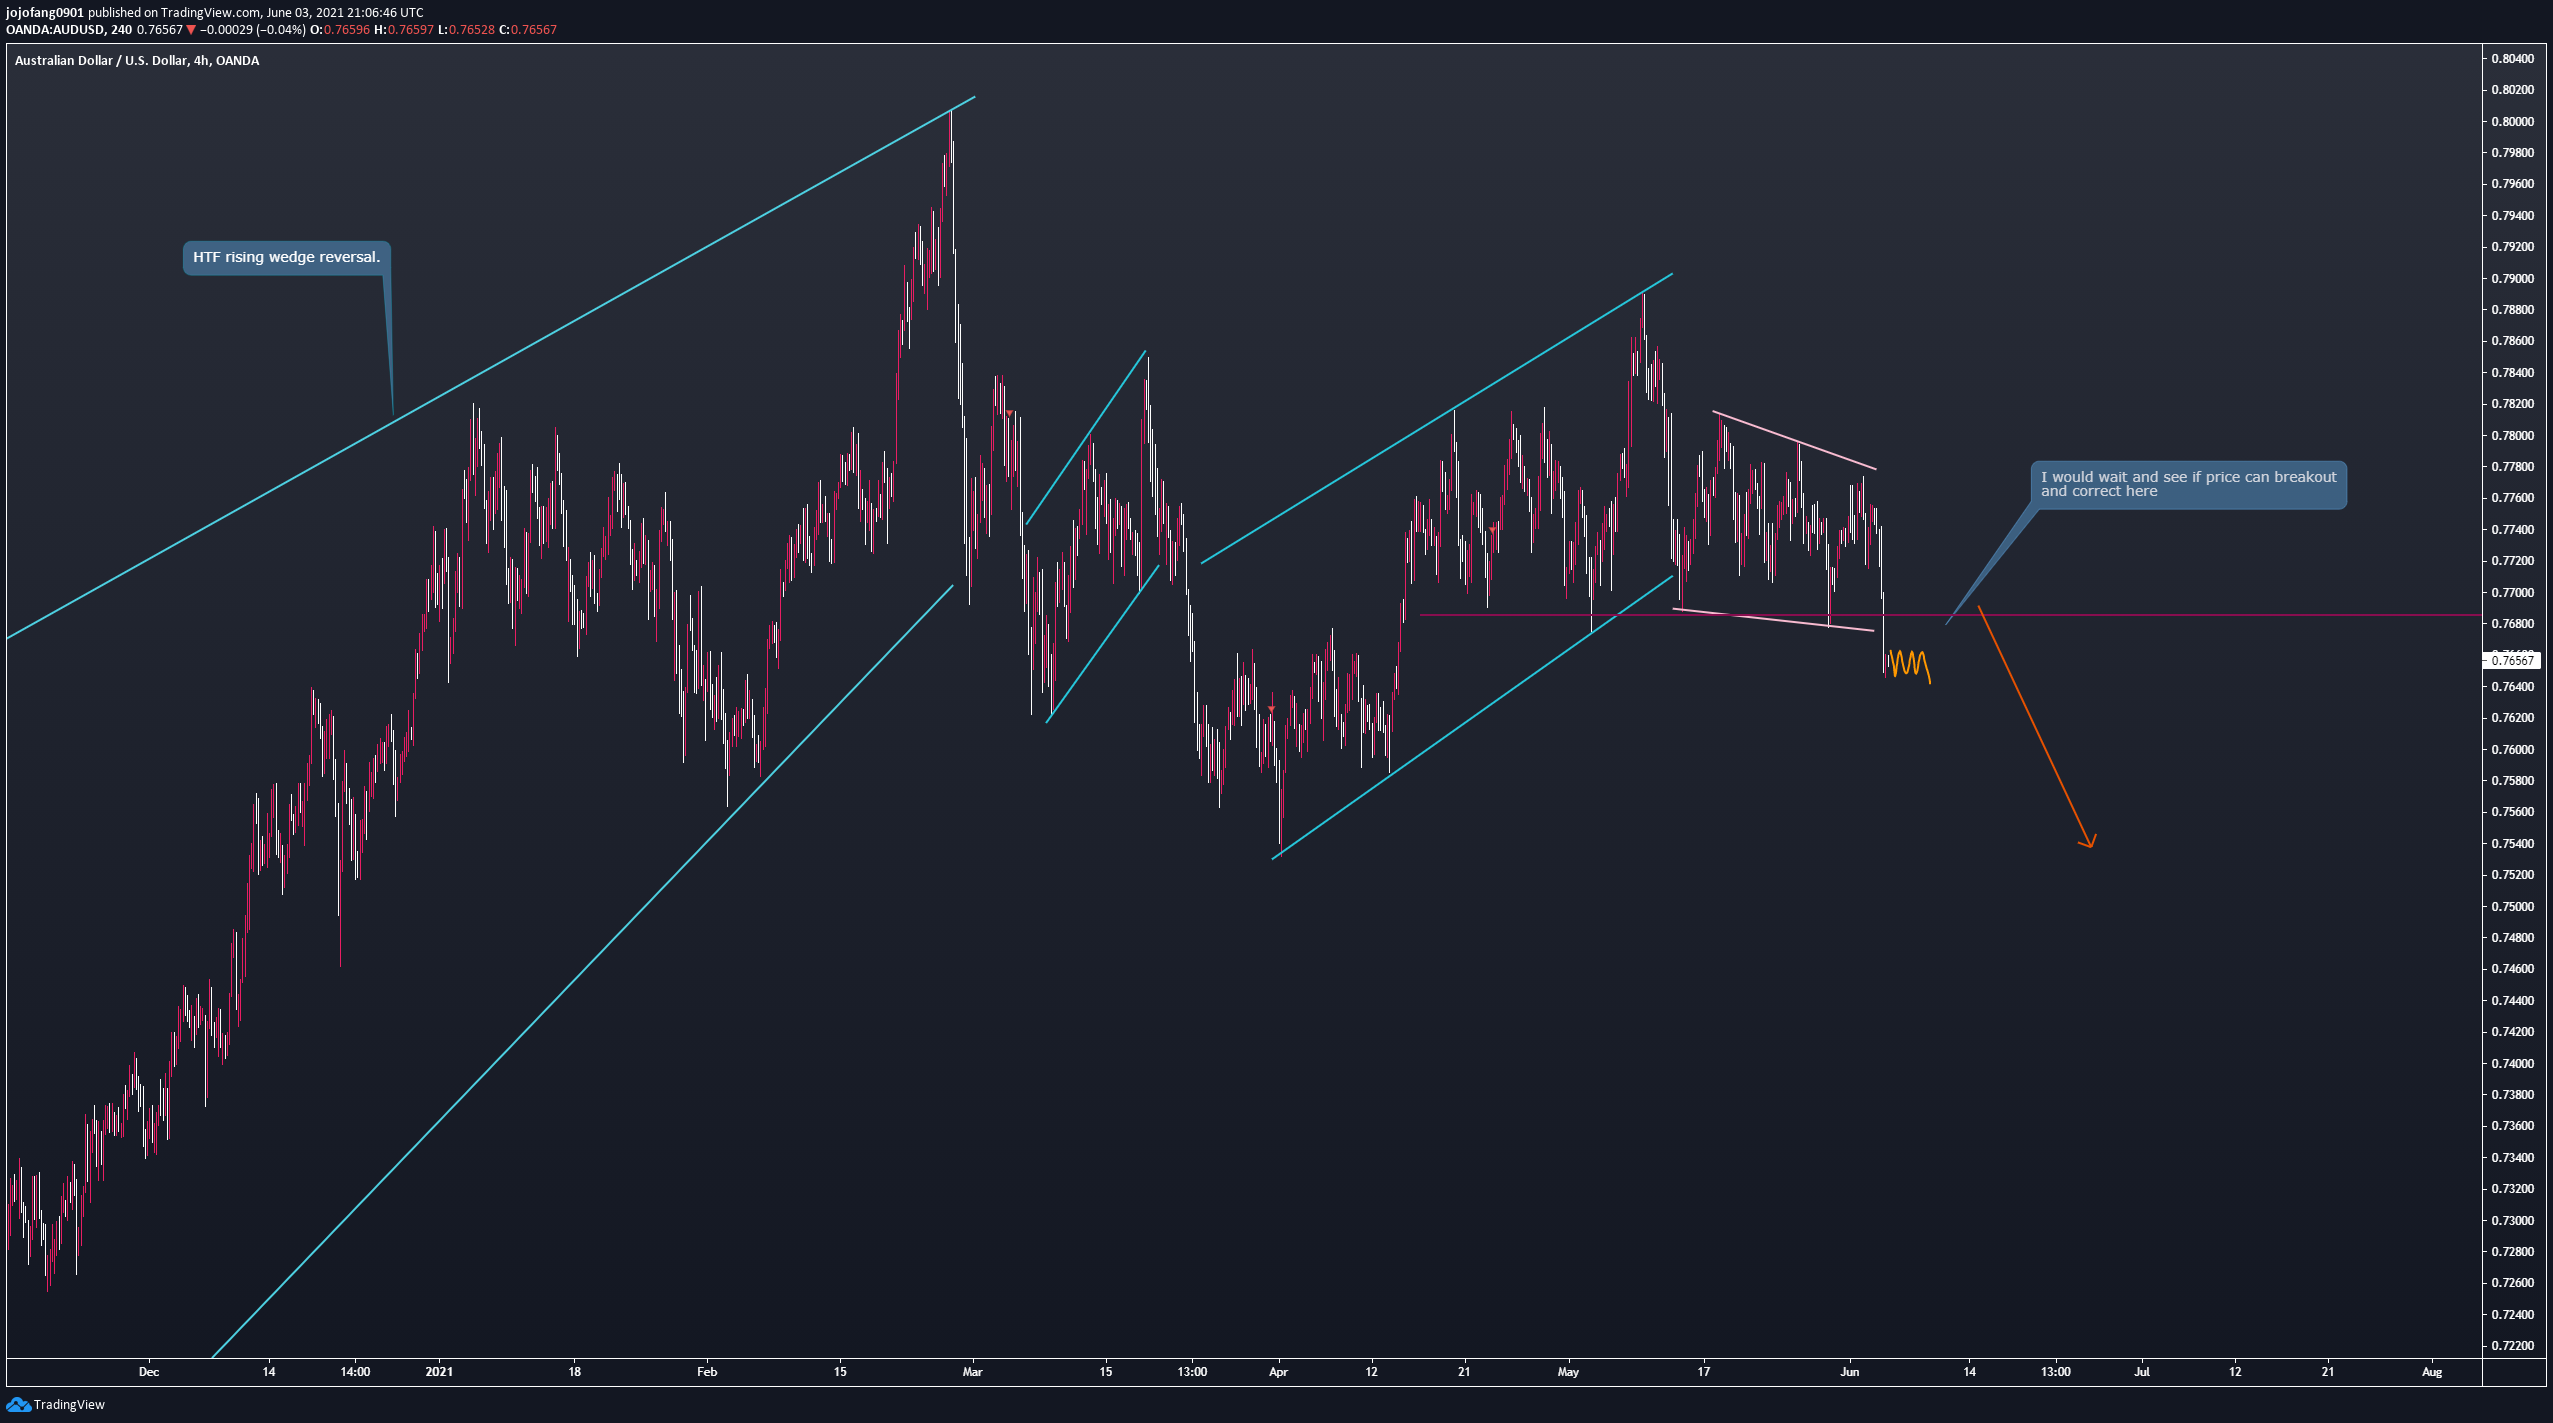The width and height of the screenshot is (2553, 1423).
Task: Select the orange zigzag consolidation drawing
Action: coord(1909,666)
